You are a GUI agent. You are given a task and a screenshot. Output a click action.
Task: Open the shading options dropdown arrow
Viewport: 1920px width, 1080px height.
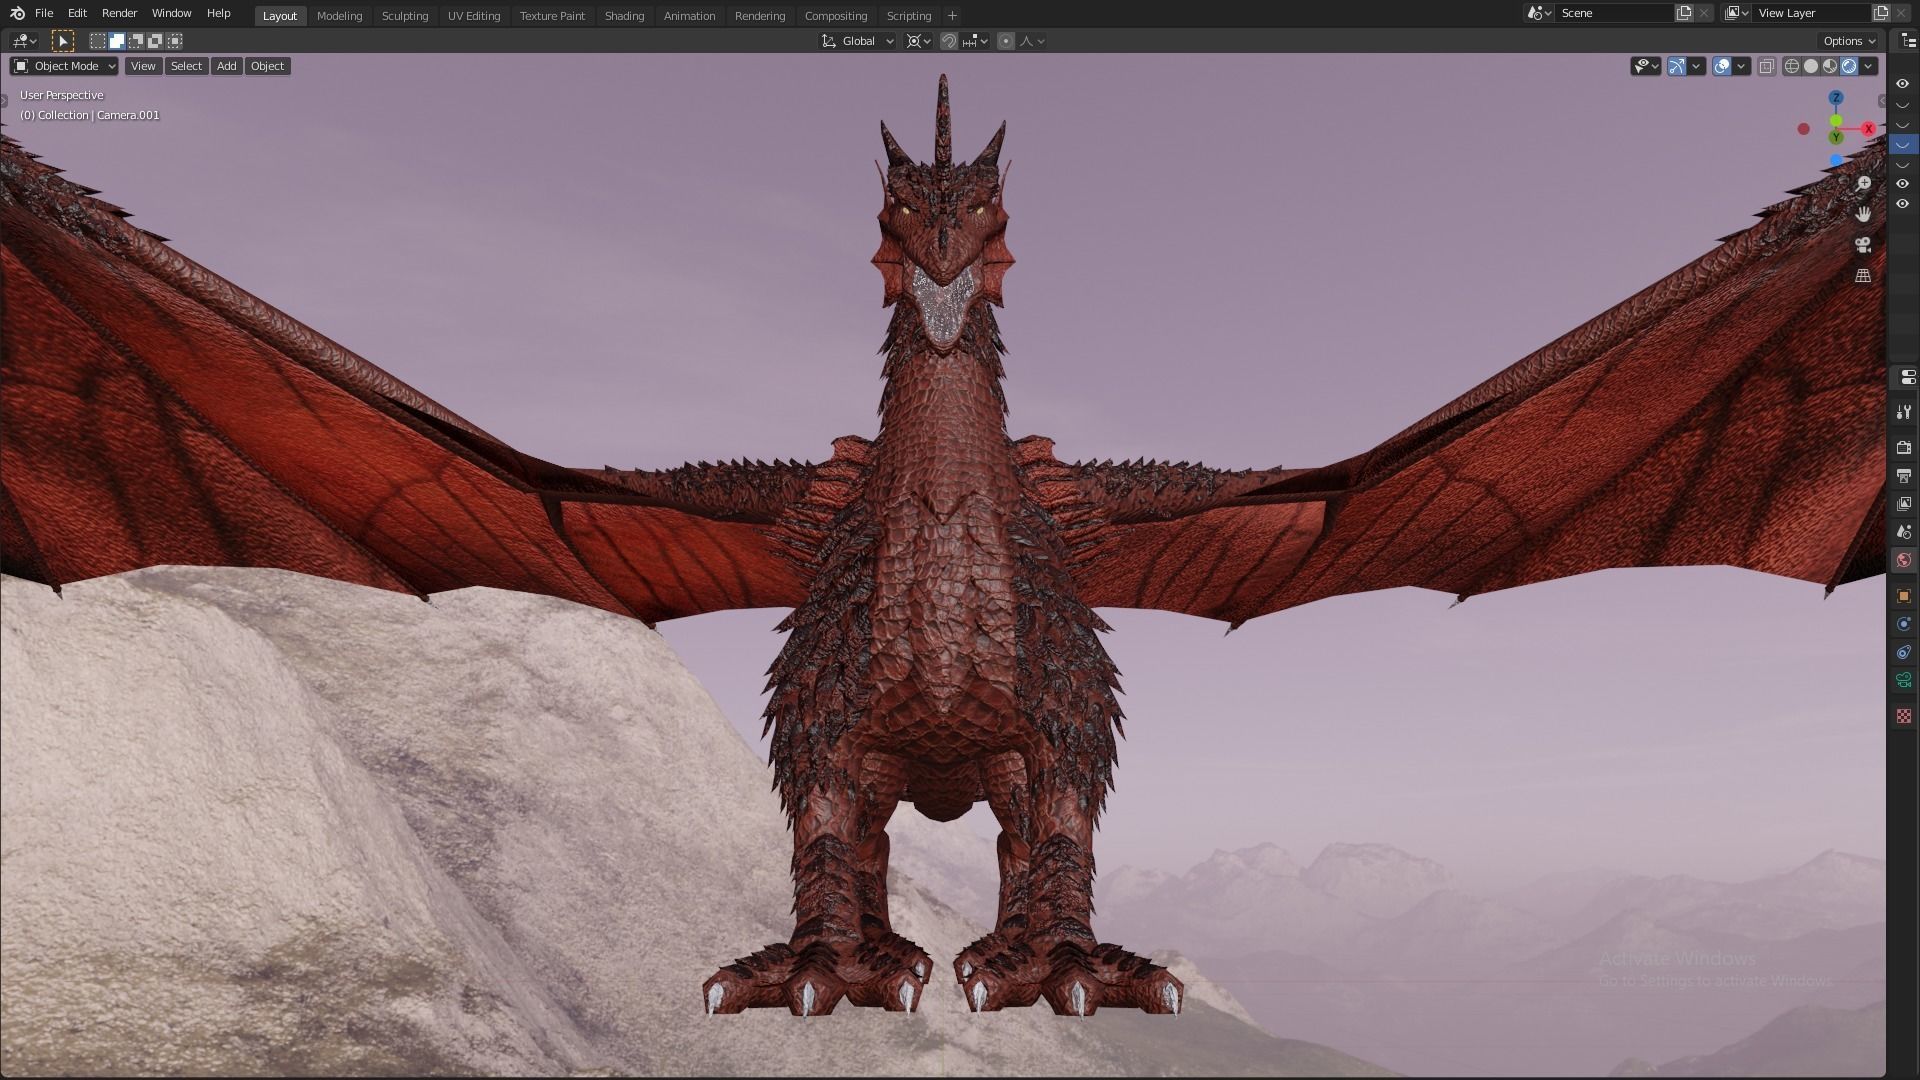point(1868,66)
